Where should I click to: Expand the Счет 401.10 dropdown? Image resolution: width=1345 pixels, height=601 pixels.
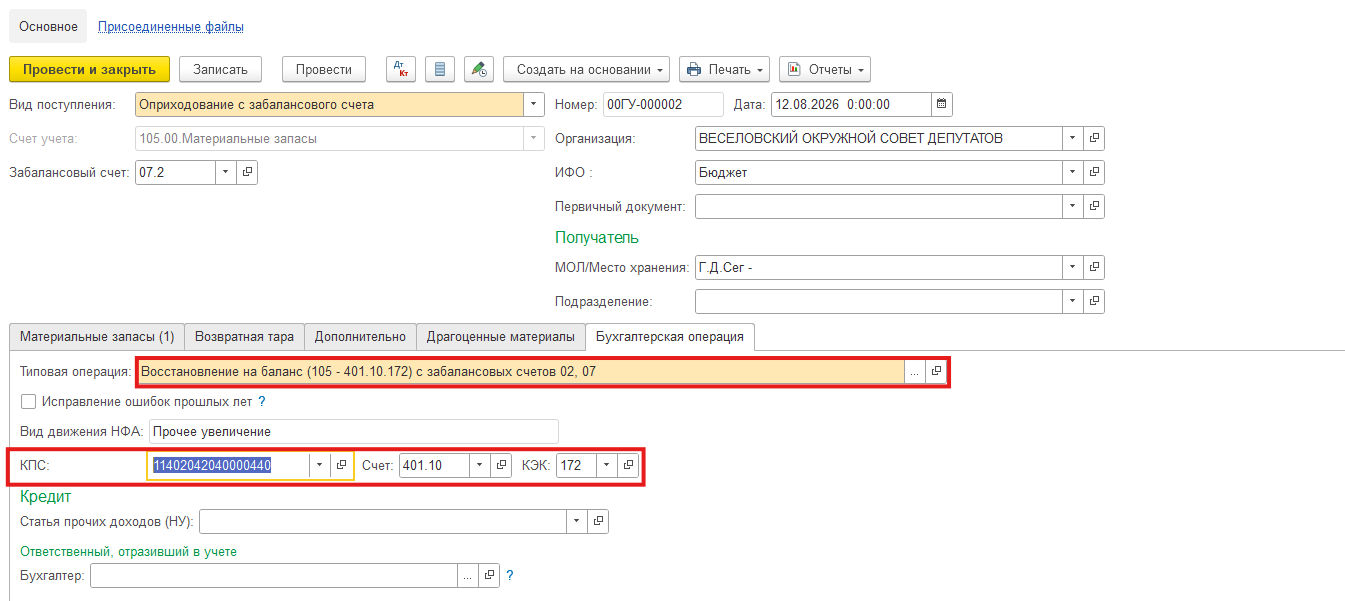pyautogui.click(x=477, y=465)
